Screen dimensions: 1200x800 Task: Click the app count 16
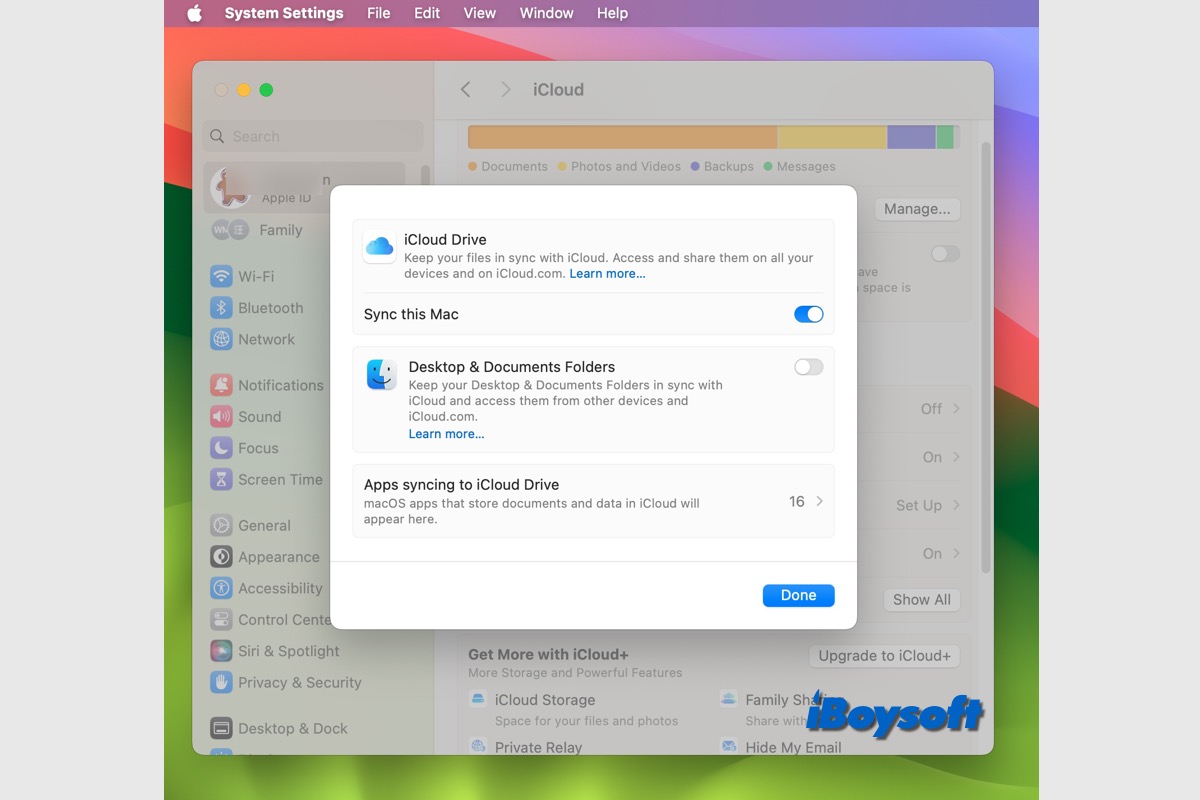[x=797, y=501]
